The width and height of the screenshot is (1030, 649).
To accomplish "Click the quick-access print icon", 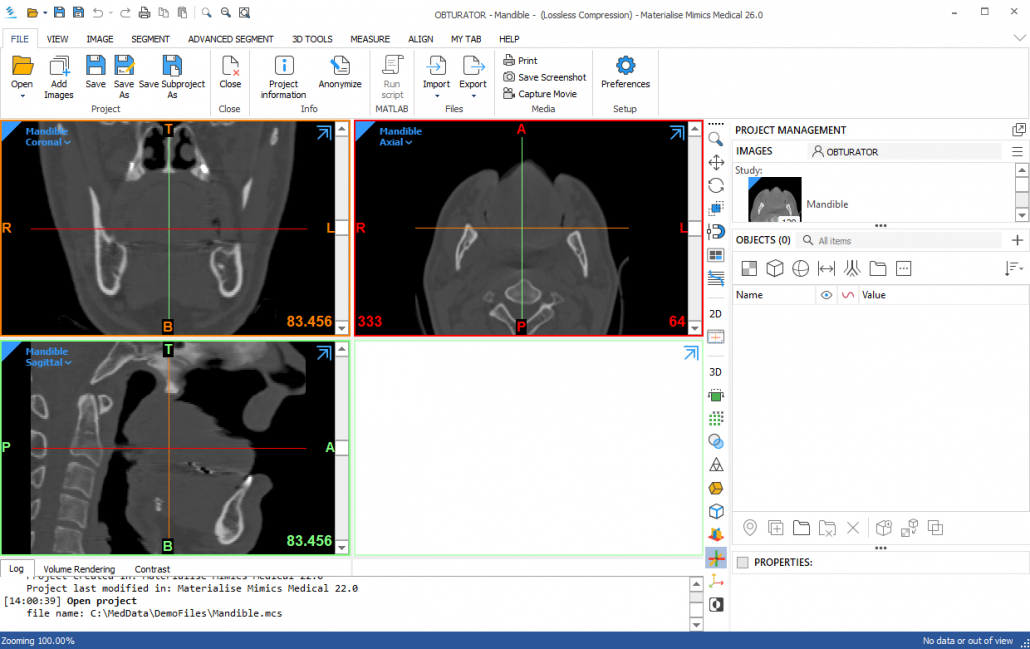I will [x=145, y=12].
